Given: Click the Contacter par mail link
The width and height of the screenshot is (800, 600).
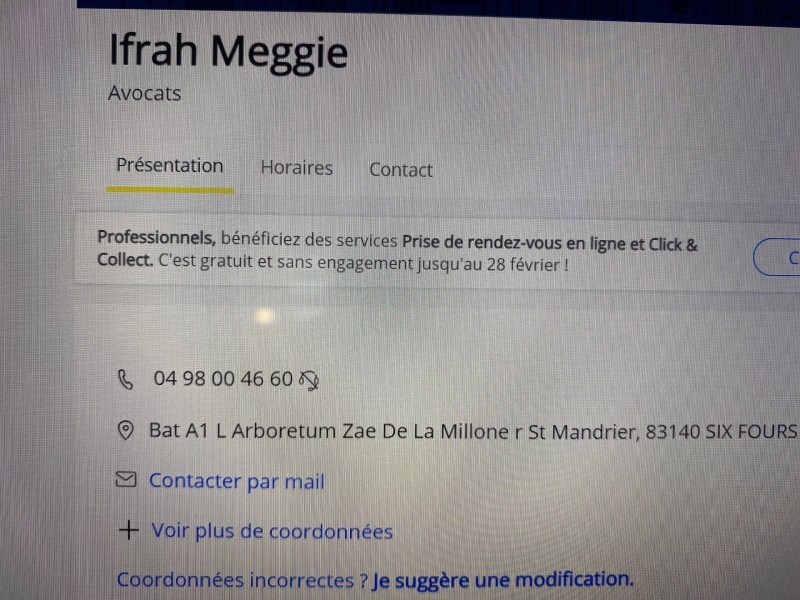Looking at the screenshot, I should click(237, 481).
